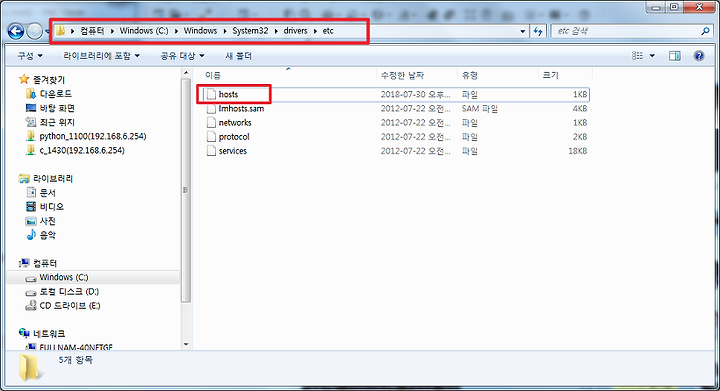Click the navigation pane scrollbar down arrow
This screenshot has width=720, height=391.
coord(186,344)
